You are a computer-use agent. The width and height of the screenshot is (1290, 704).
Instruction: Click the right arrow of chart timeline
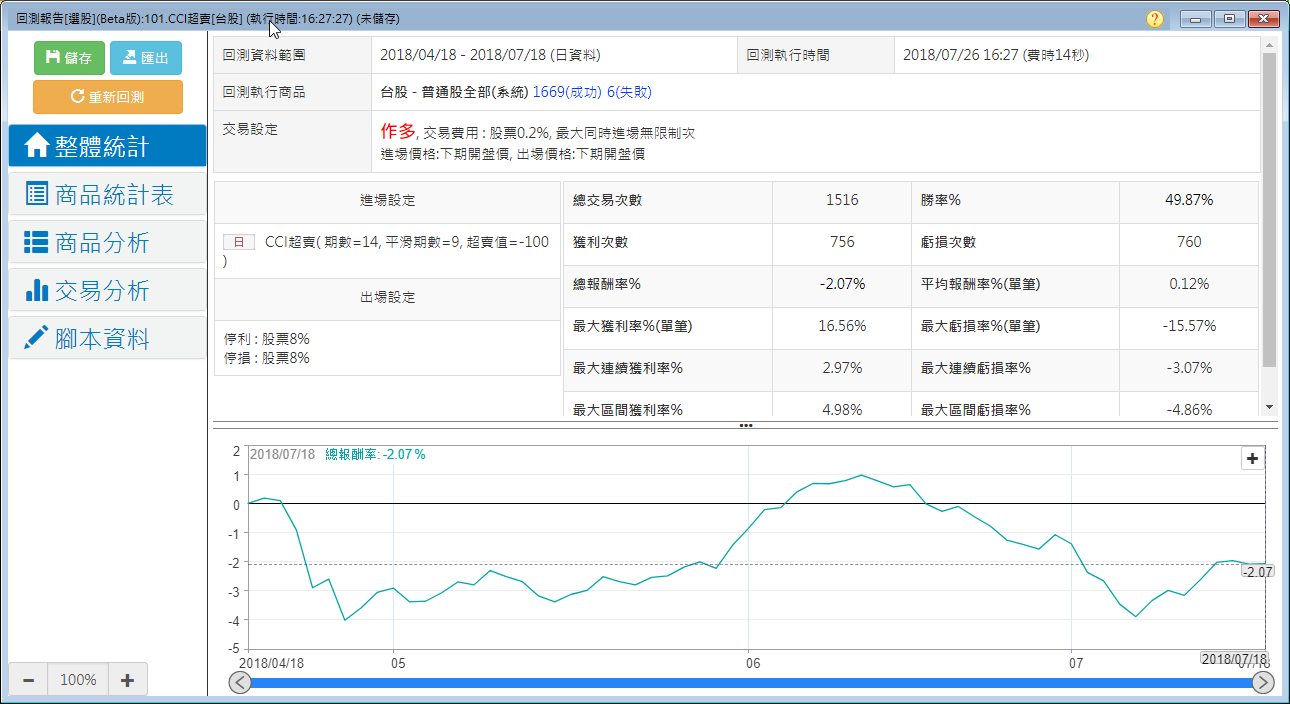coord(1263,683)
